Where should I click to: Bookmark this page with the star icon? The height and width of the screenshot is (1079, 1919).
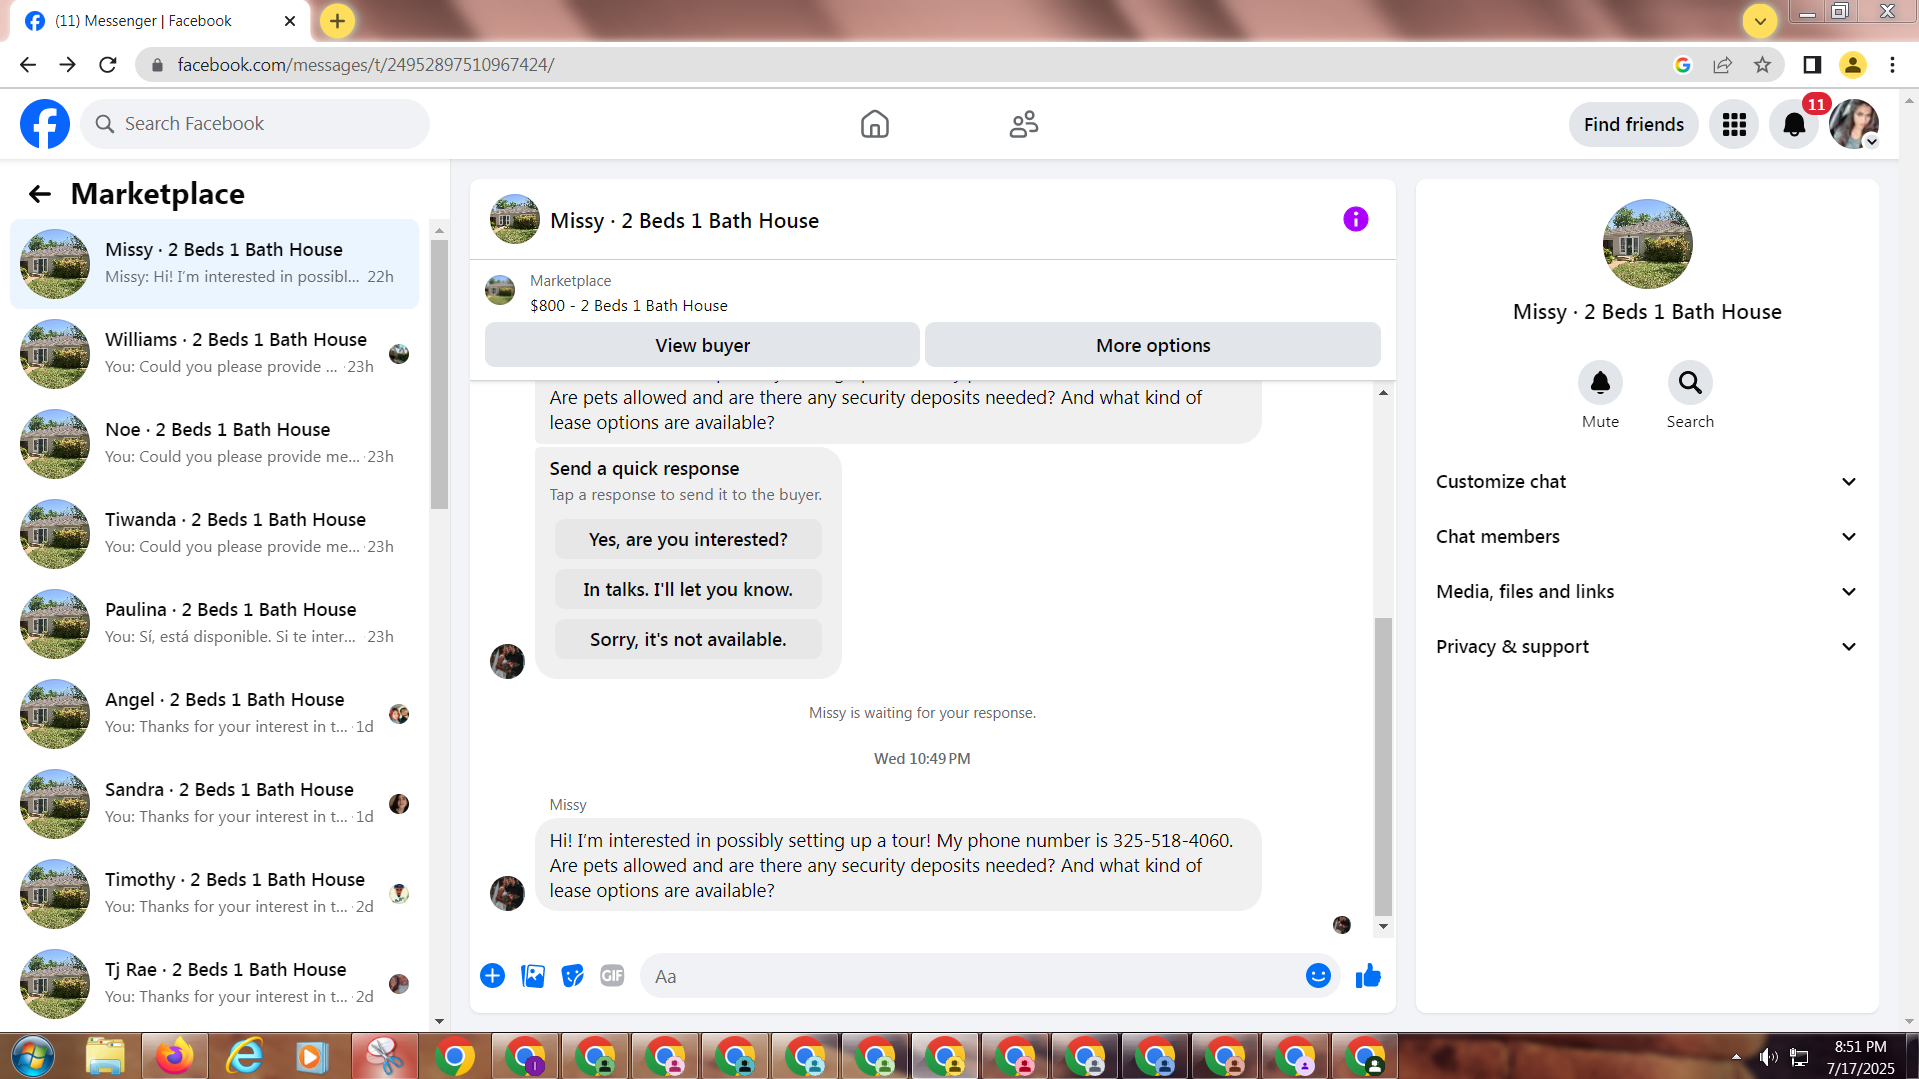(x=1762, y=65)
